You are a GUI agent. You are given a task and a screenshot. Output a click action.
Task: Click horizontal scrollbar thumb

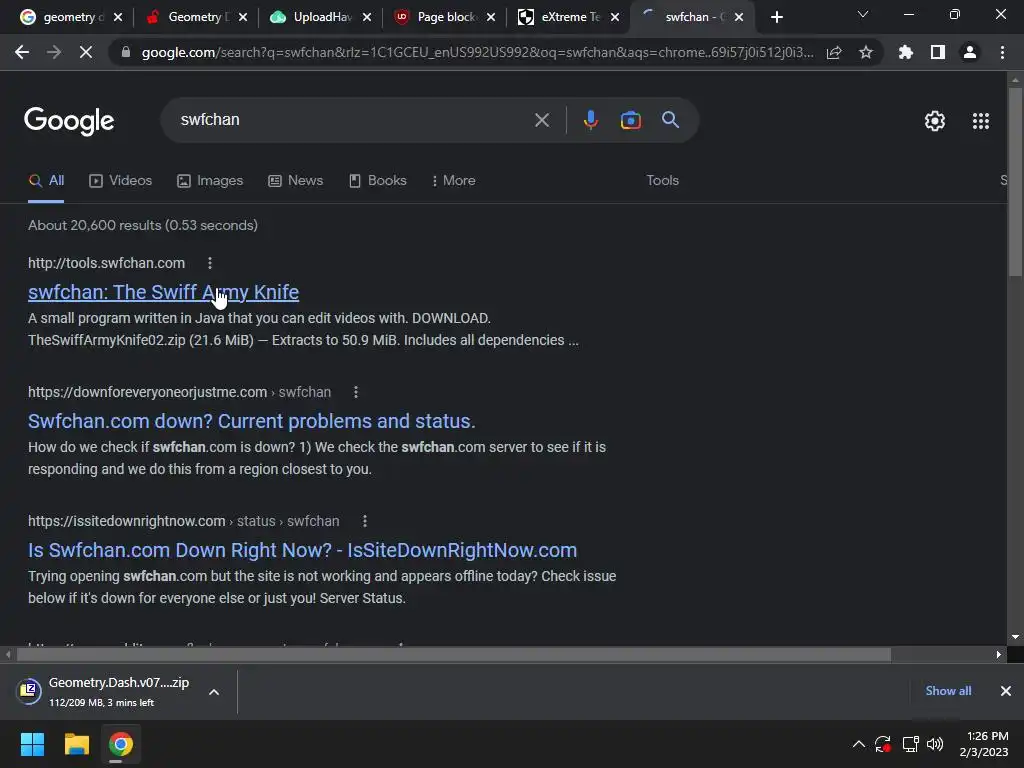point(454,654)
